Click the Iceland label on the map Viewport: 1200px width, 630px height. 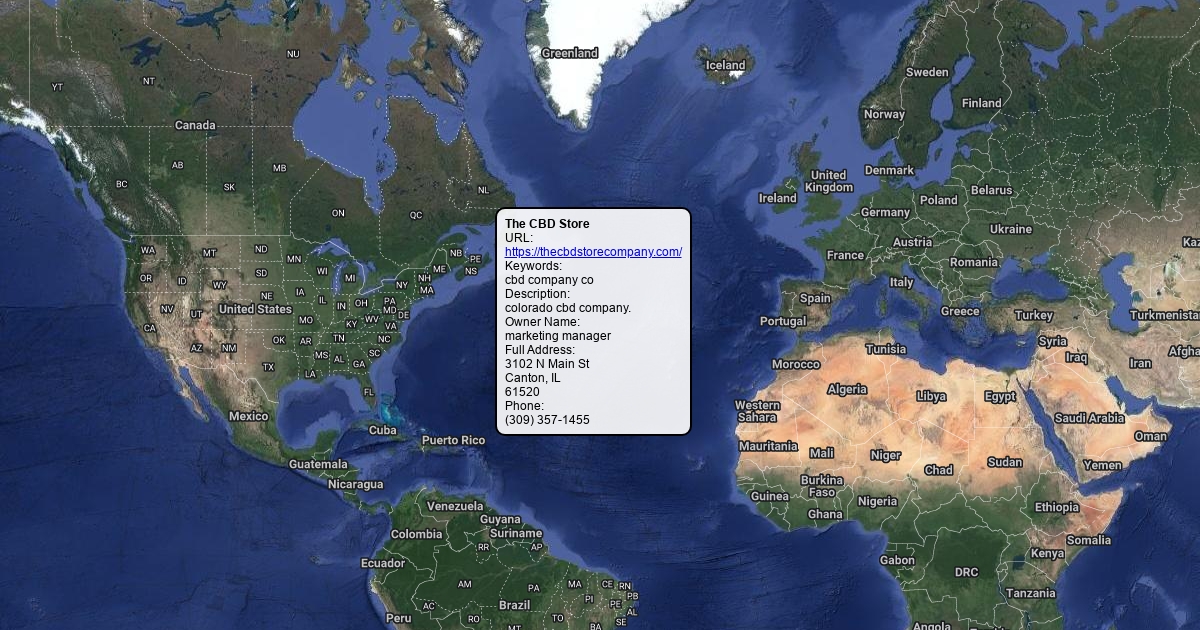[726, 66]
